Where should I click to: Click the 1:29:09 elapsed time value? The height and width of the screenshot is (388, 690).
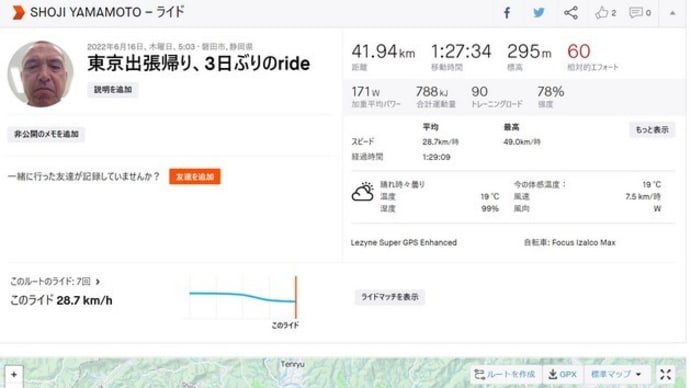pos(436,157)
